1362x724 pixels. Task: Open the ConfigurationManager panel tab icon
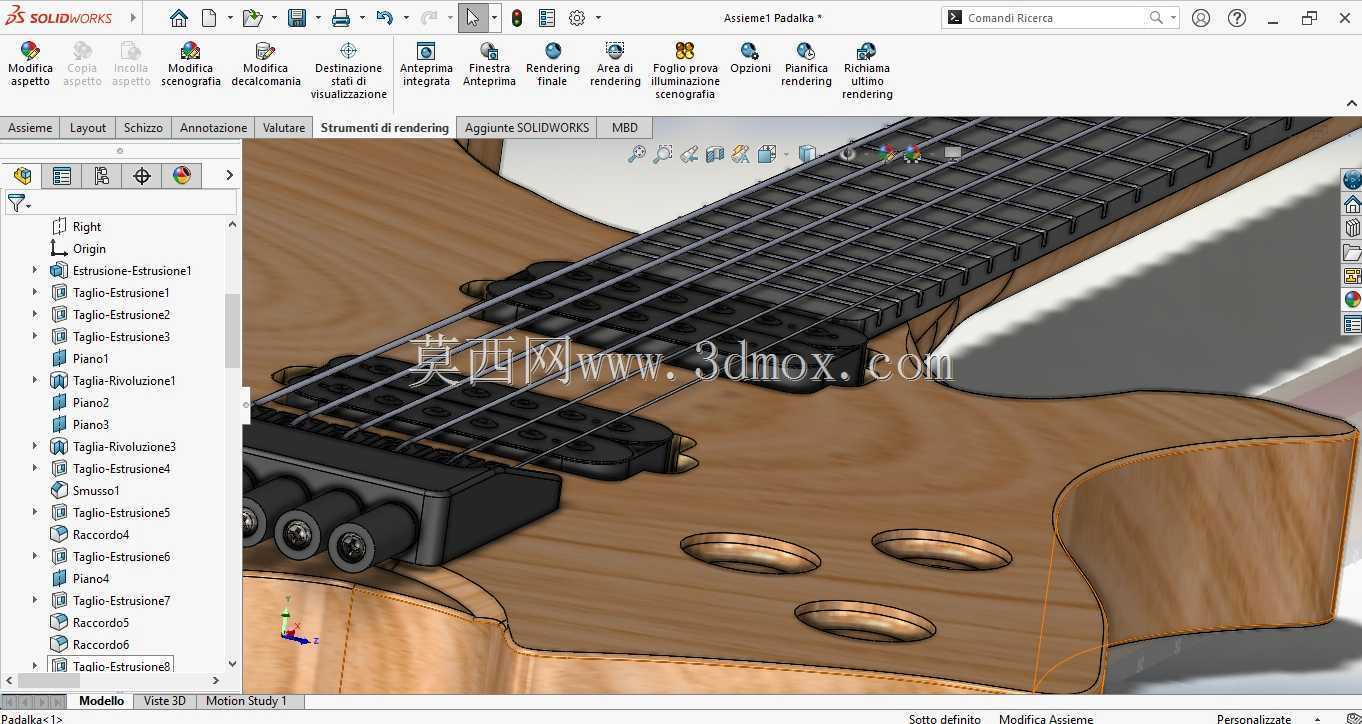click(x=102, y=176)
